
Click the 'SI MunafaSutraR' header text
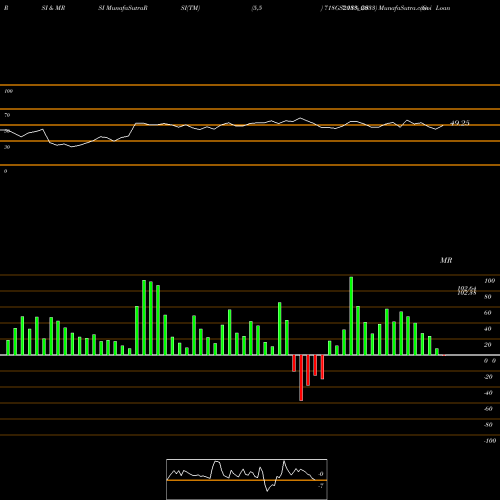click(x=123, y=8)
